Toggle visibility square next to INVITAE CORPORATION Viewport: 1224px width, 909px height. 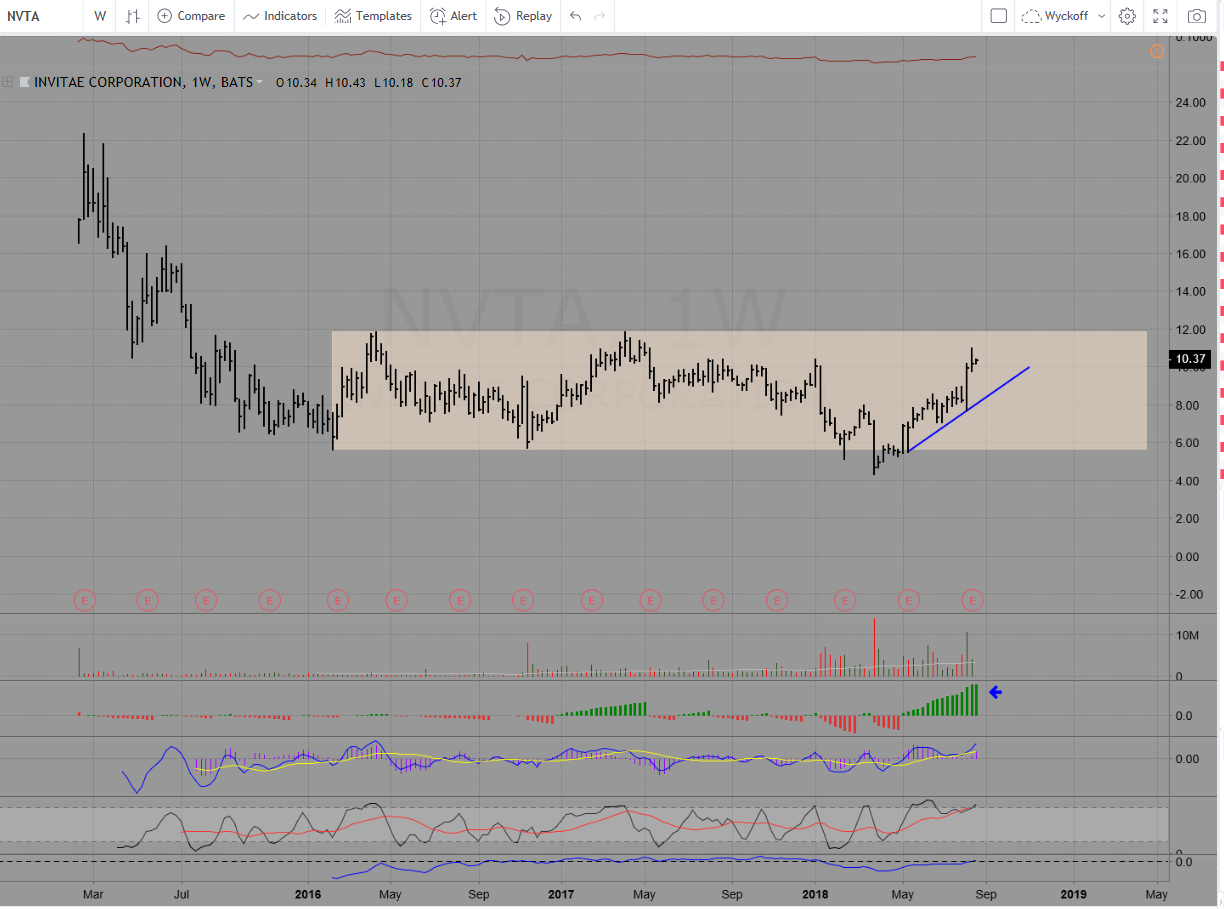[x=25, y=82]
